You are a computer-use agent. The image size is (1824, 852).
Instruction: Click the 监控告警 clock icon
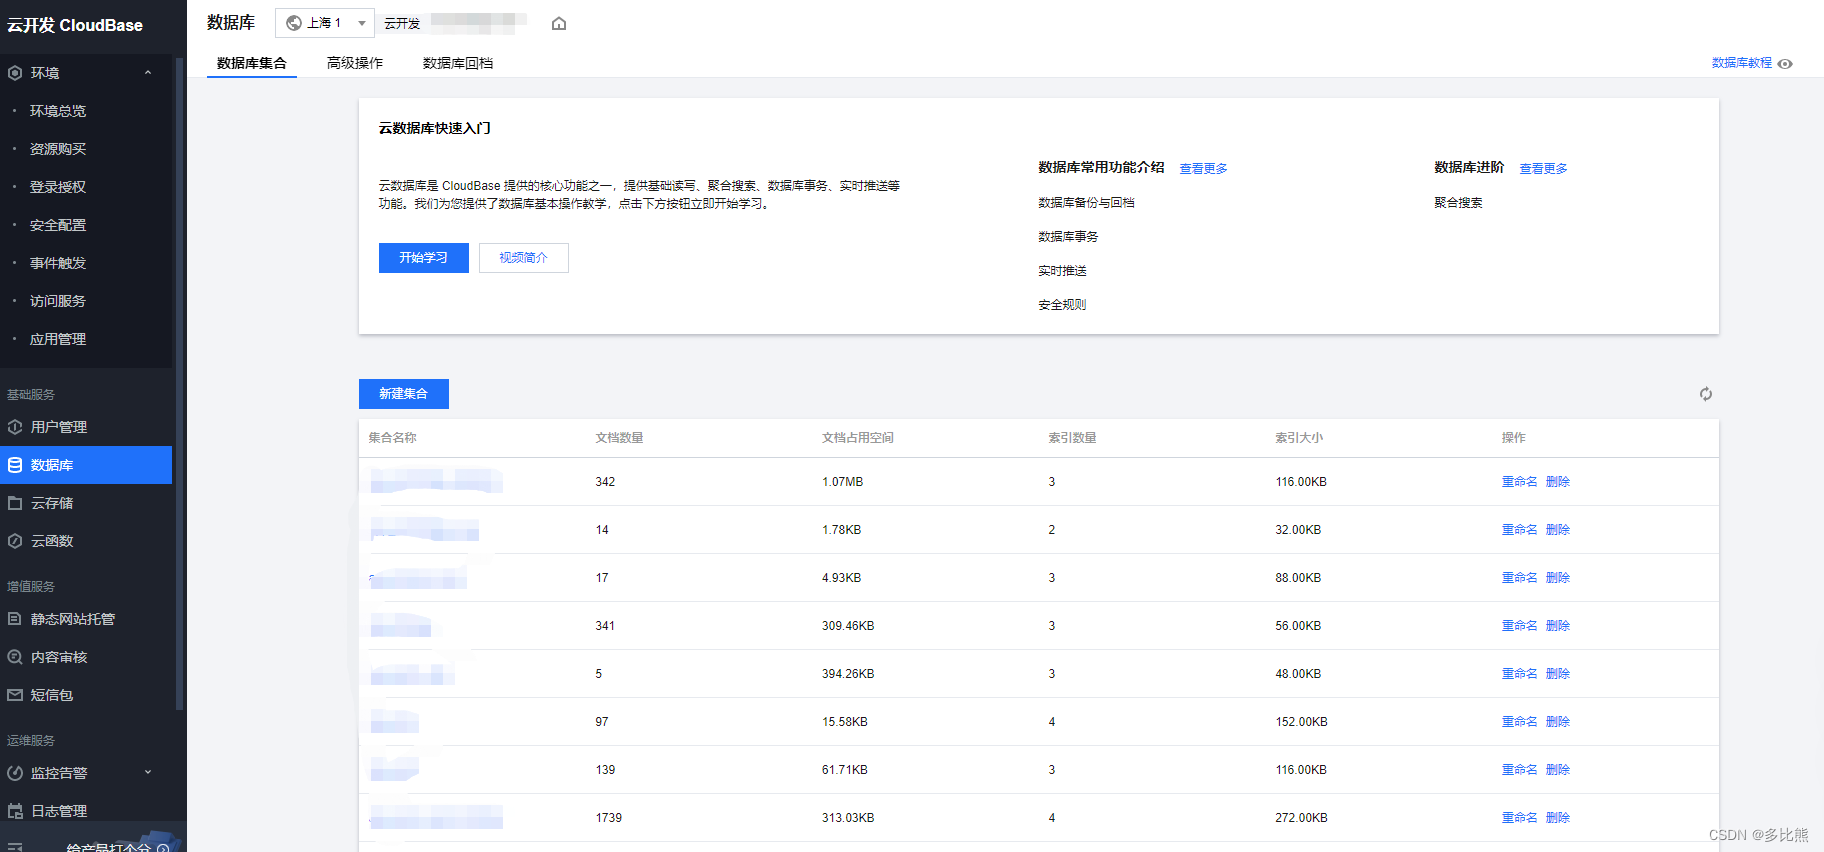click(x=15, y=773)
